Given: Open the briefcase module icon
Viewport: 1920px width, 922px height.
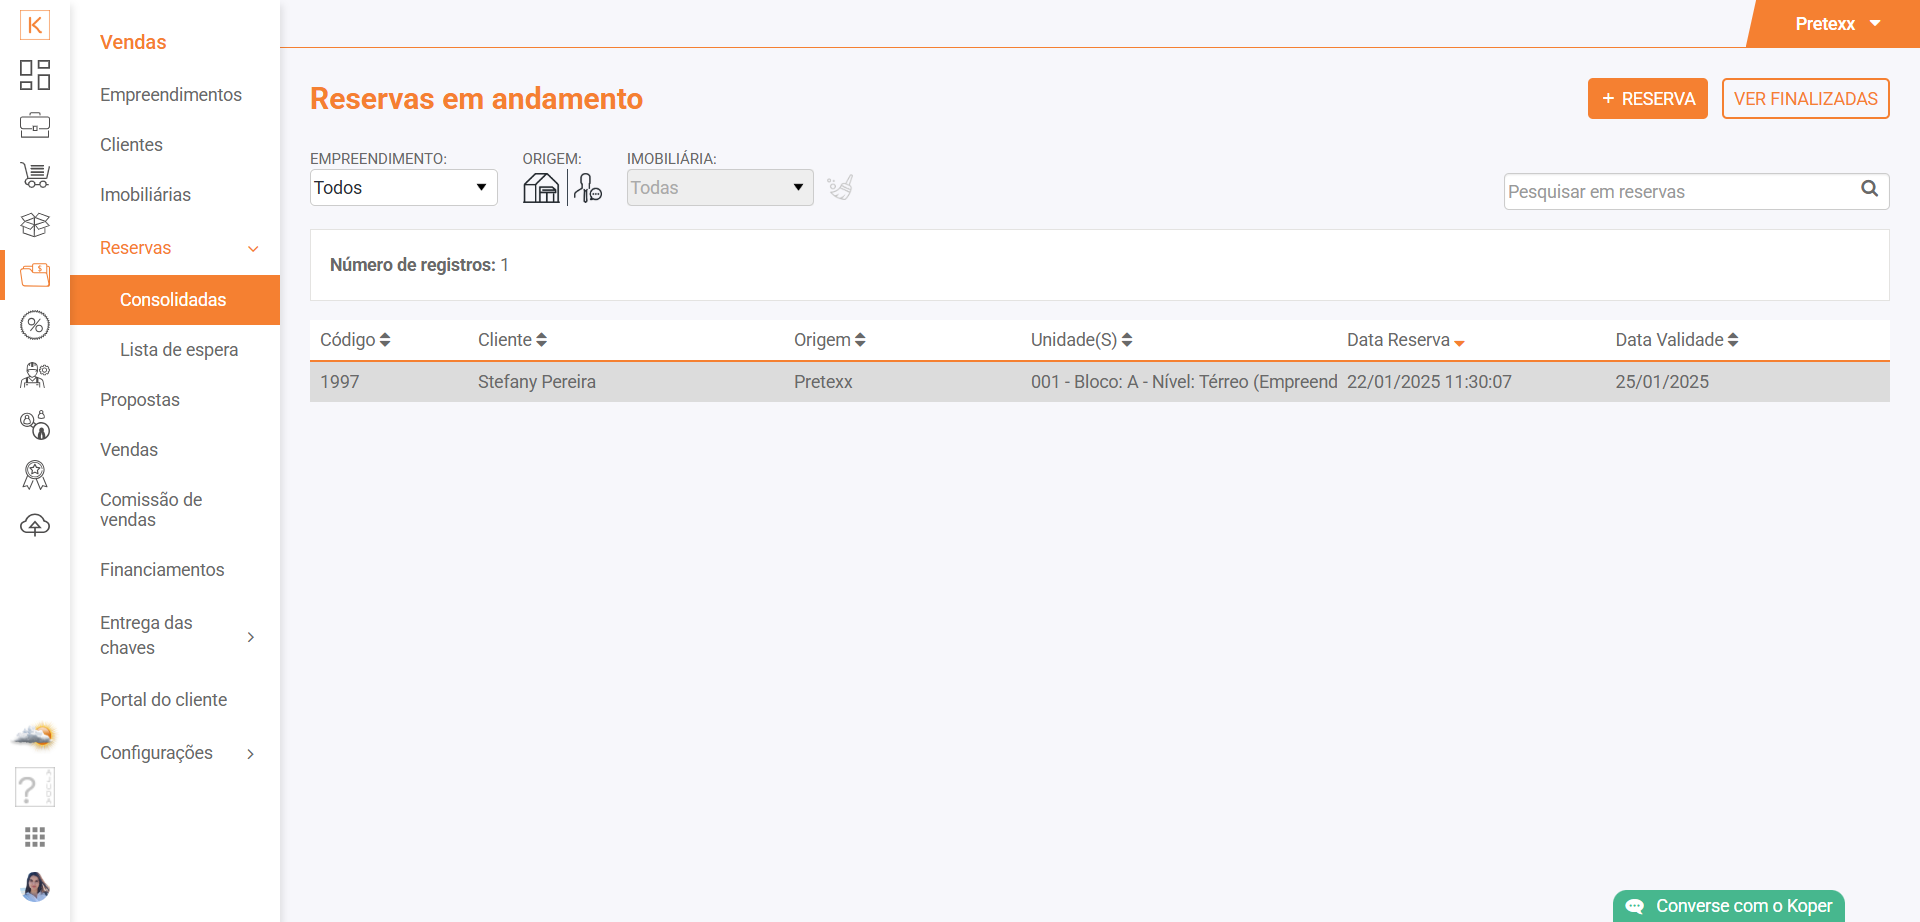Looking at the screenshot, I should pyautogui.click(x=35, y=126).
